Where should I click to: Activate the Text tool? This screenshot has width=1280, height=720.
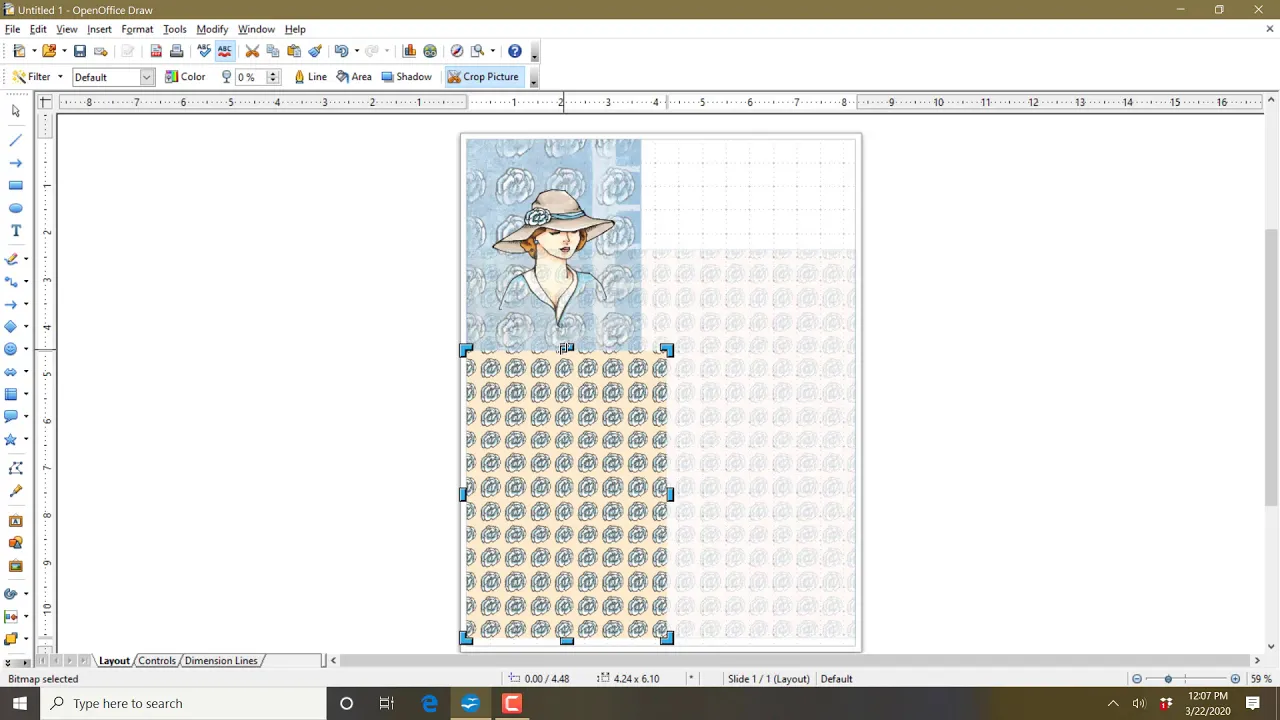15,231
